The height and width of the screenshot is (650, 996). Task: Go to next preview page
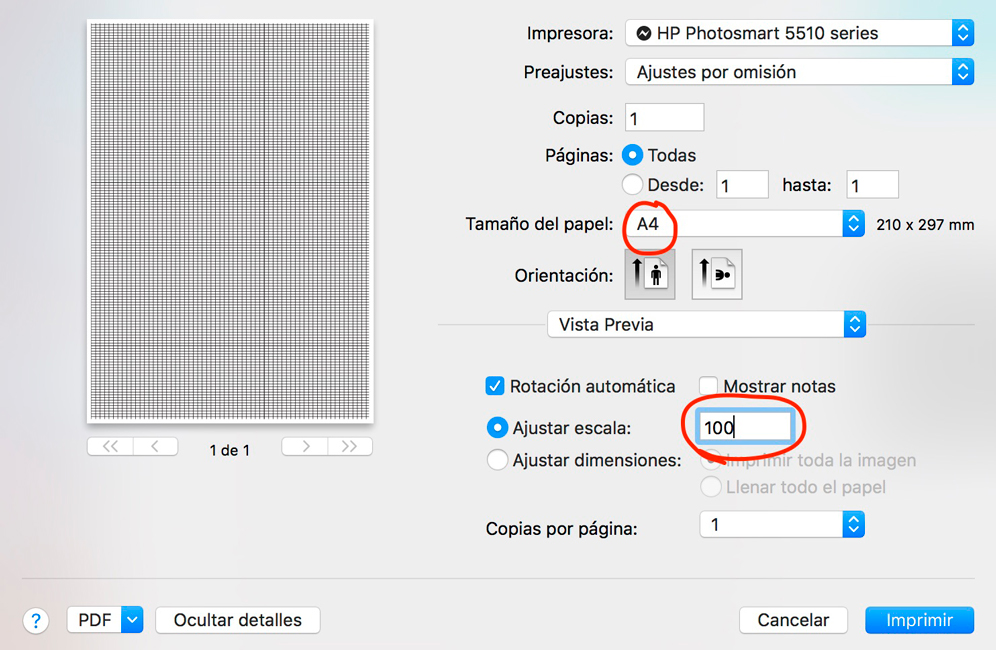tap(305, 447)
